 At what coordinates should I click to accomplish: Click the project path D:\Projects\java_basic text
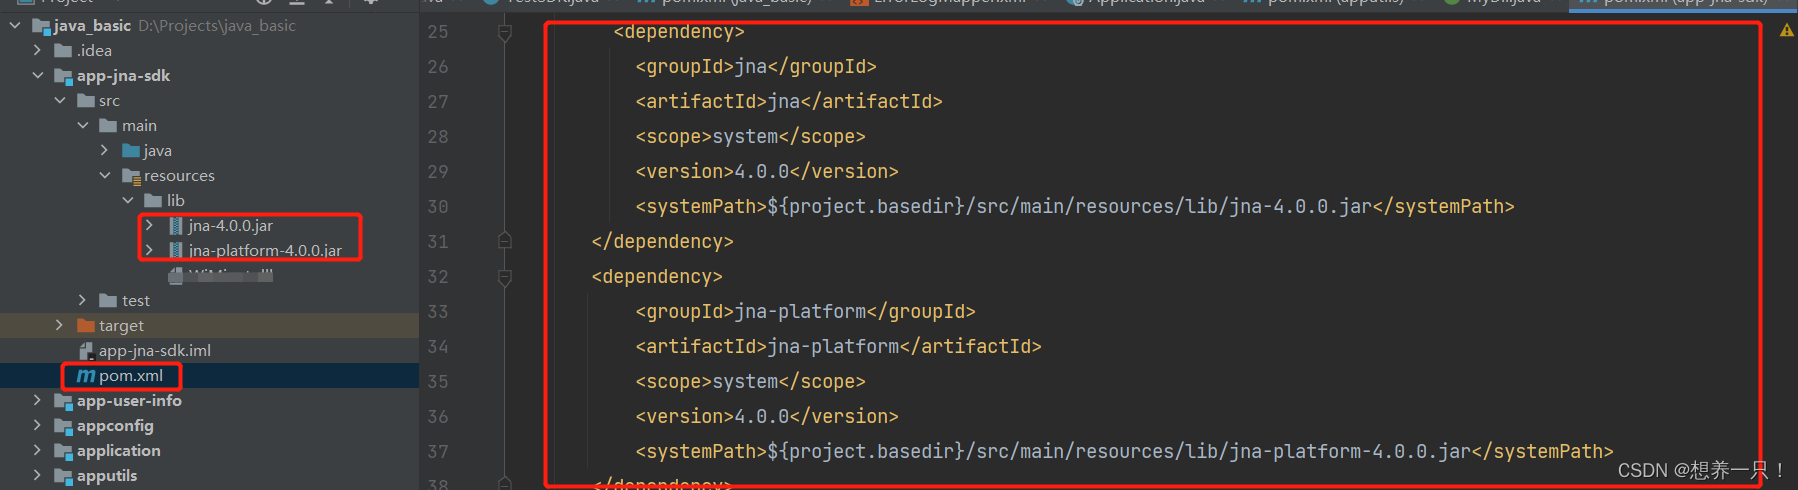click(217, 26)
